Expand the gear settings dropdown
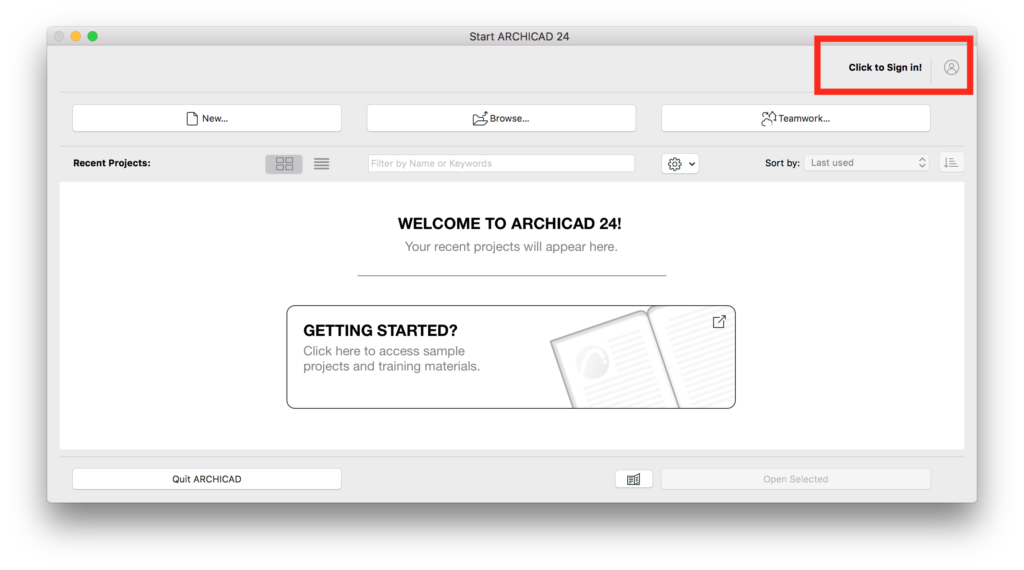The image size is (1024, 570). tap(680, 163)
